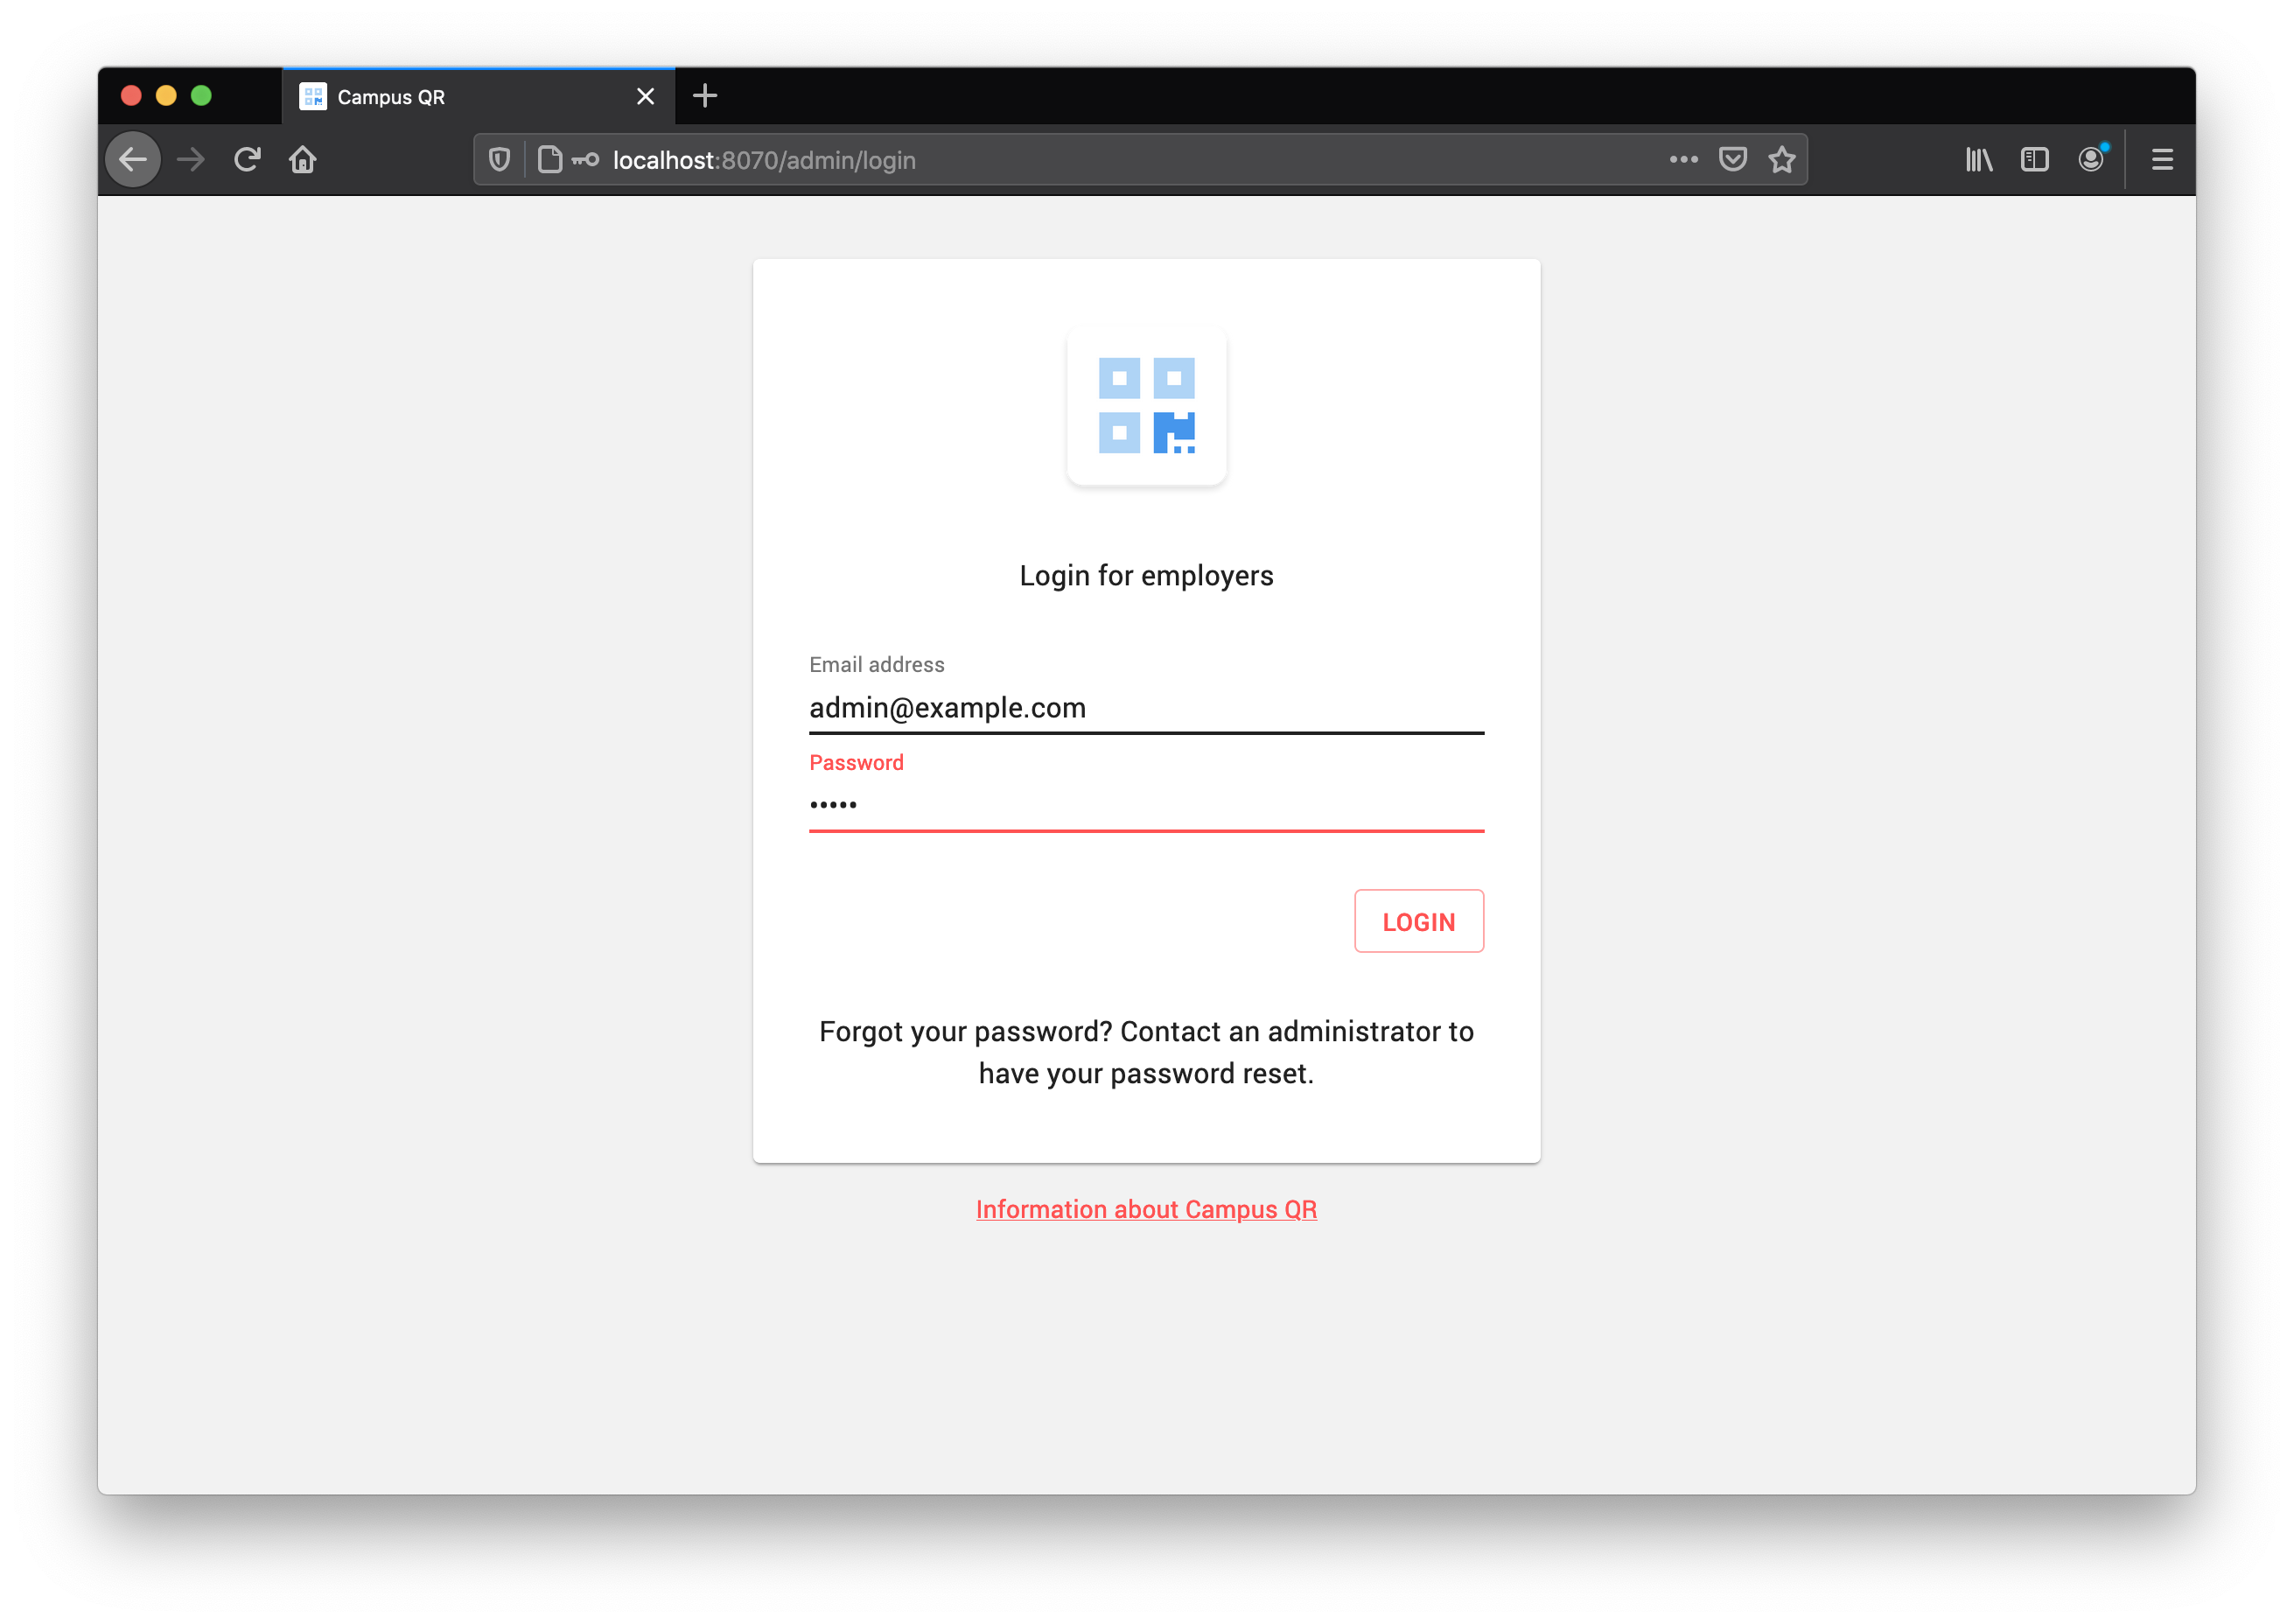The height and width of the screenshot is (1624, 2294).
Task: Click the Email address input field
Action: coord(1146,708)
